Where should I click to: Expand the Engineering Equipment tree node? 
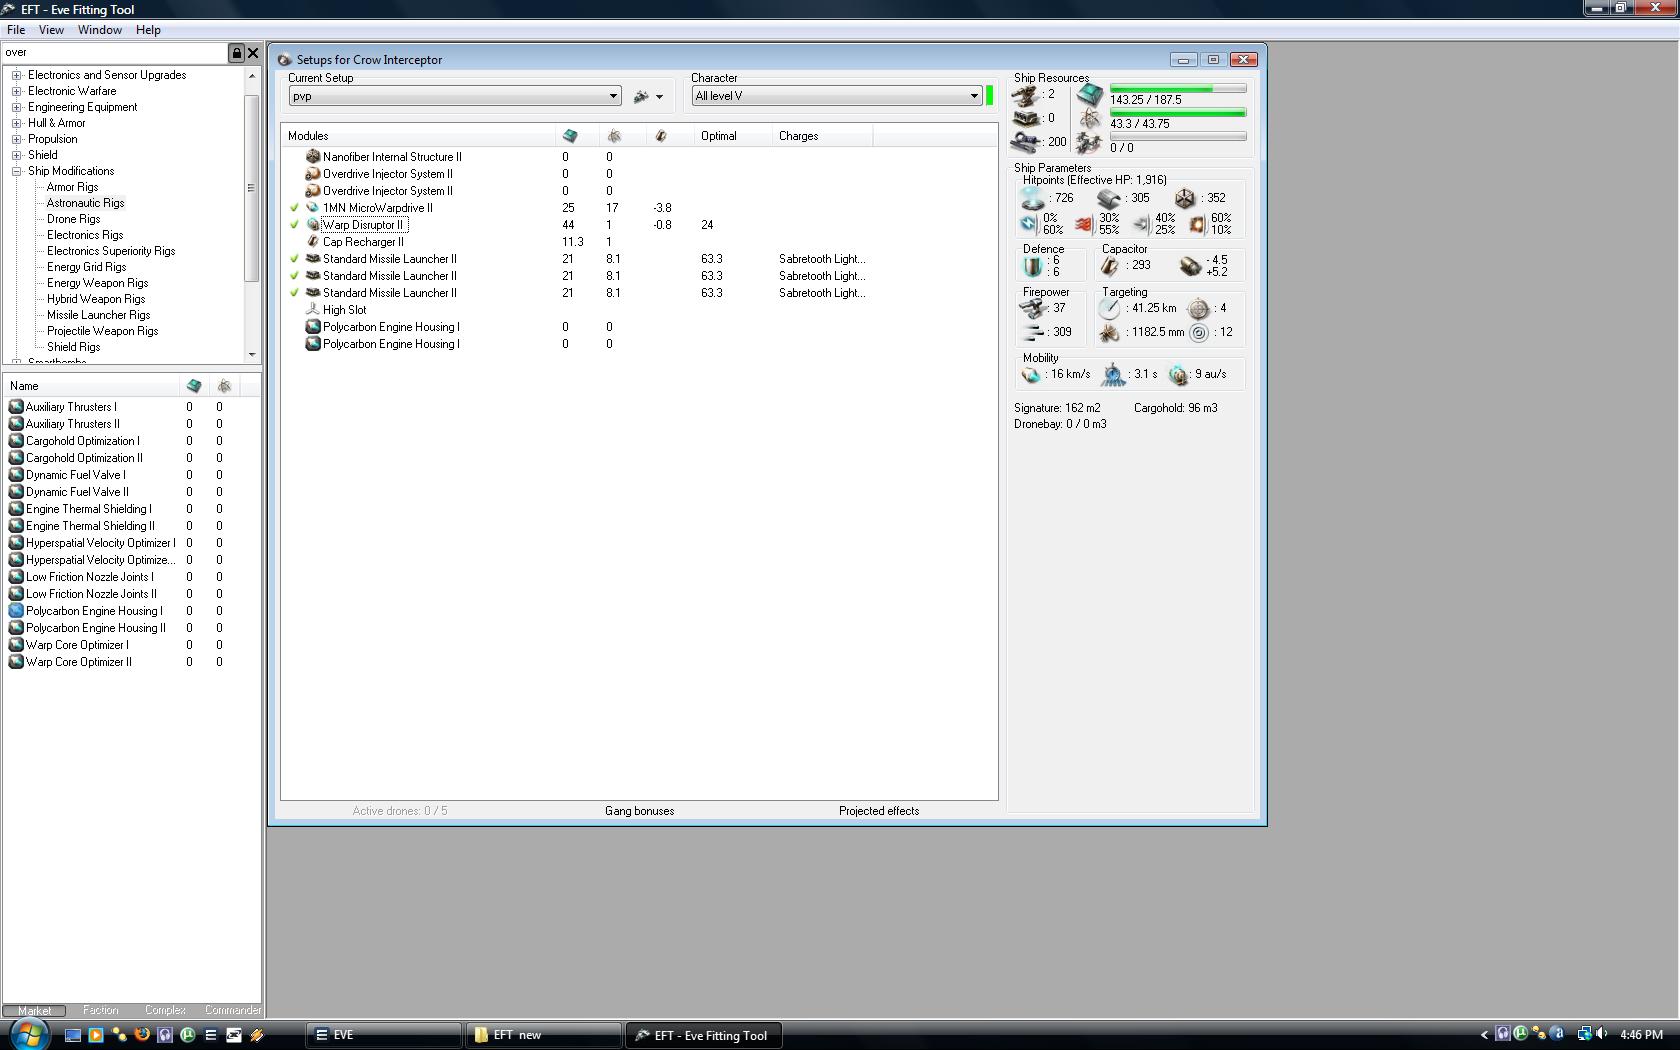click(17, 107)
